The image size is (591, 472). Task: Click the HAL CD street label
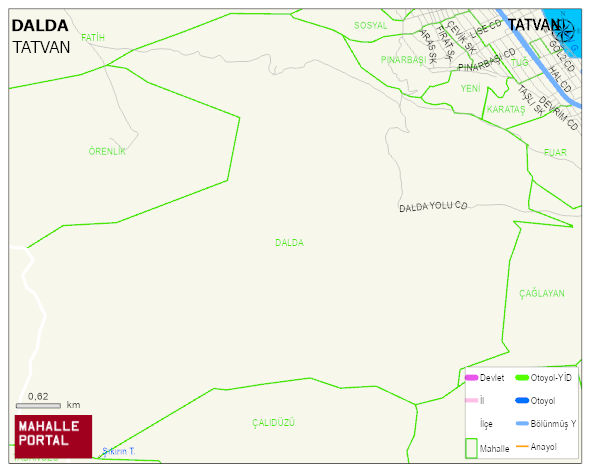[560, 80]
